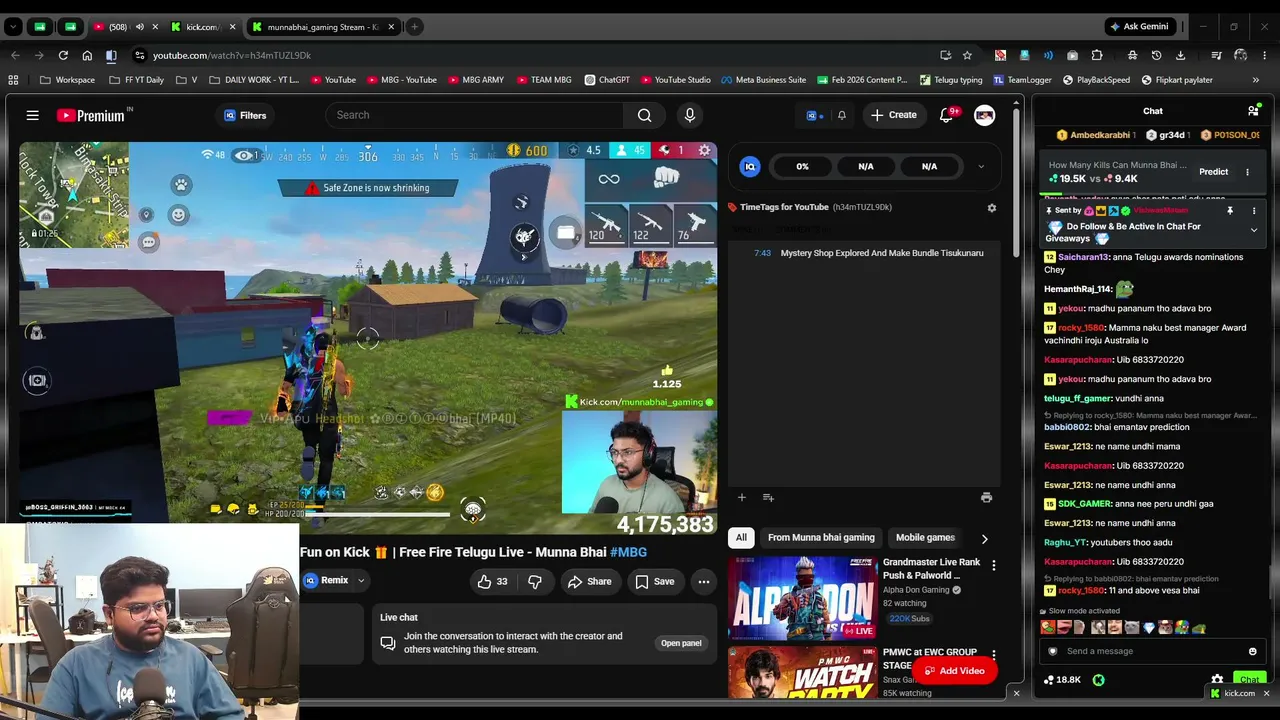Show more video filter chips
The width and height of the screenshot is (1280, 720).
984,538
